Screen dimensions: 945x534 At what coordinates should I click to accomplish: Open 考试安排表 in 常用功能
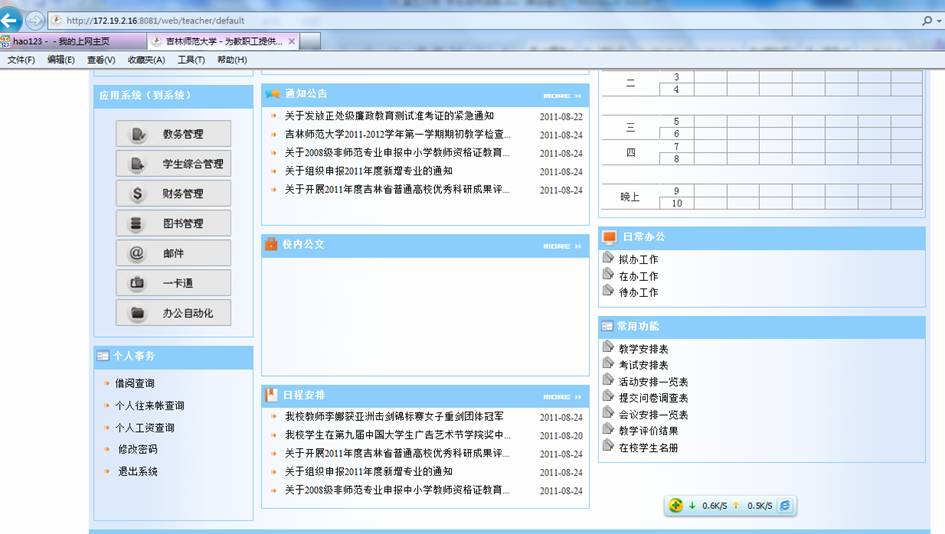pos(643,366)
